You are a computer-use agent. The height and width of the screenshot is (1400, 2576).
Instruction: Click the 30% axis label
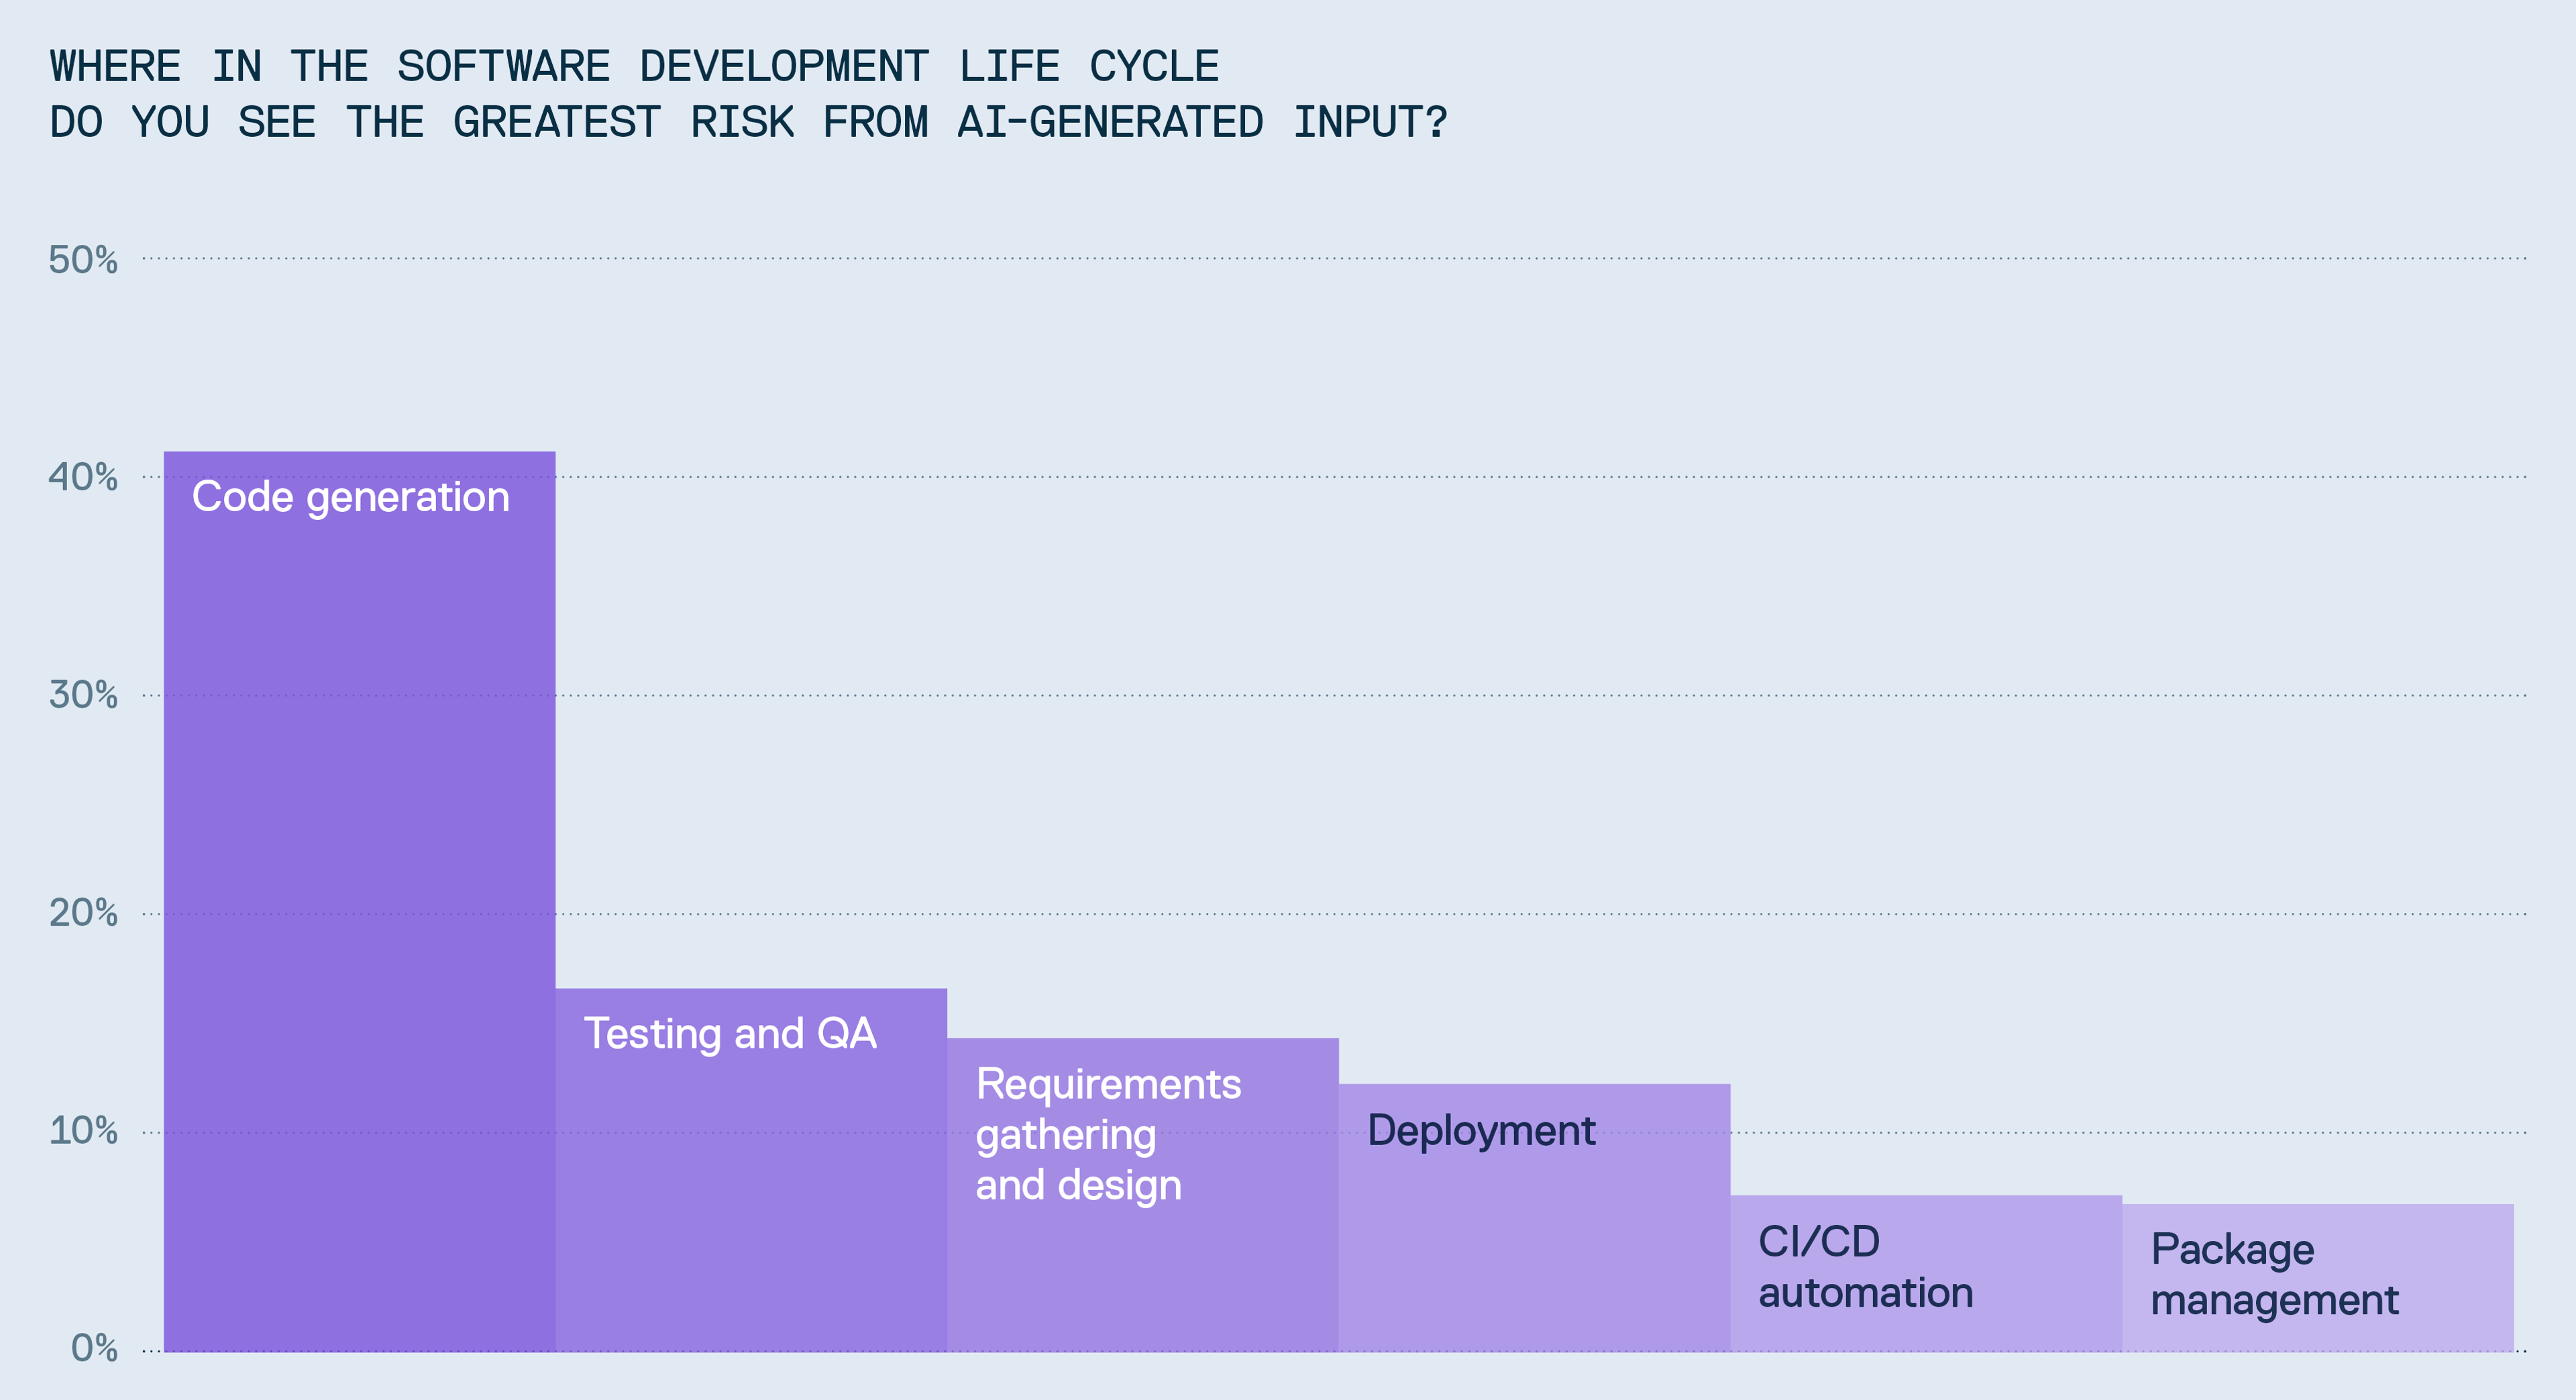tap(83, 695)
